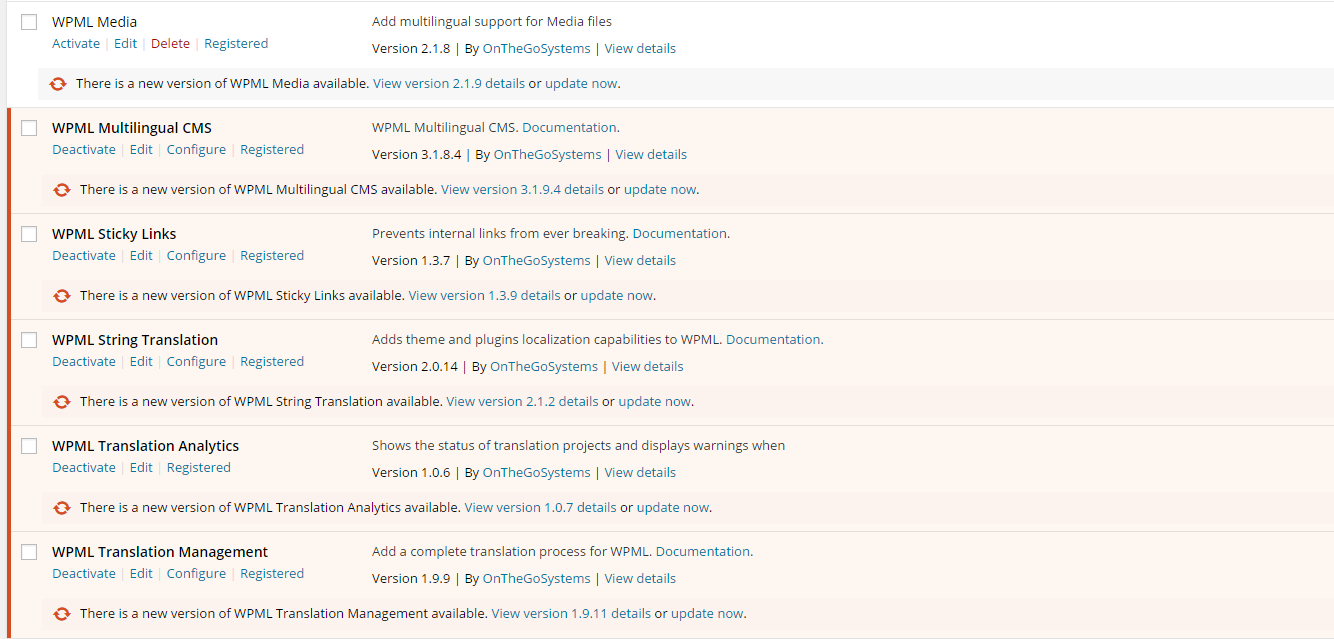The image size is (1334, 639).
Task: Open View version 1.0.7 details link
Action: point(540,508)
